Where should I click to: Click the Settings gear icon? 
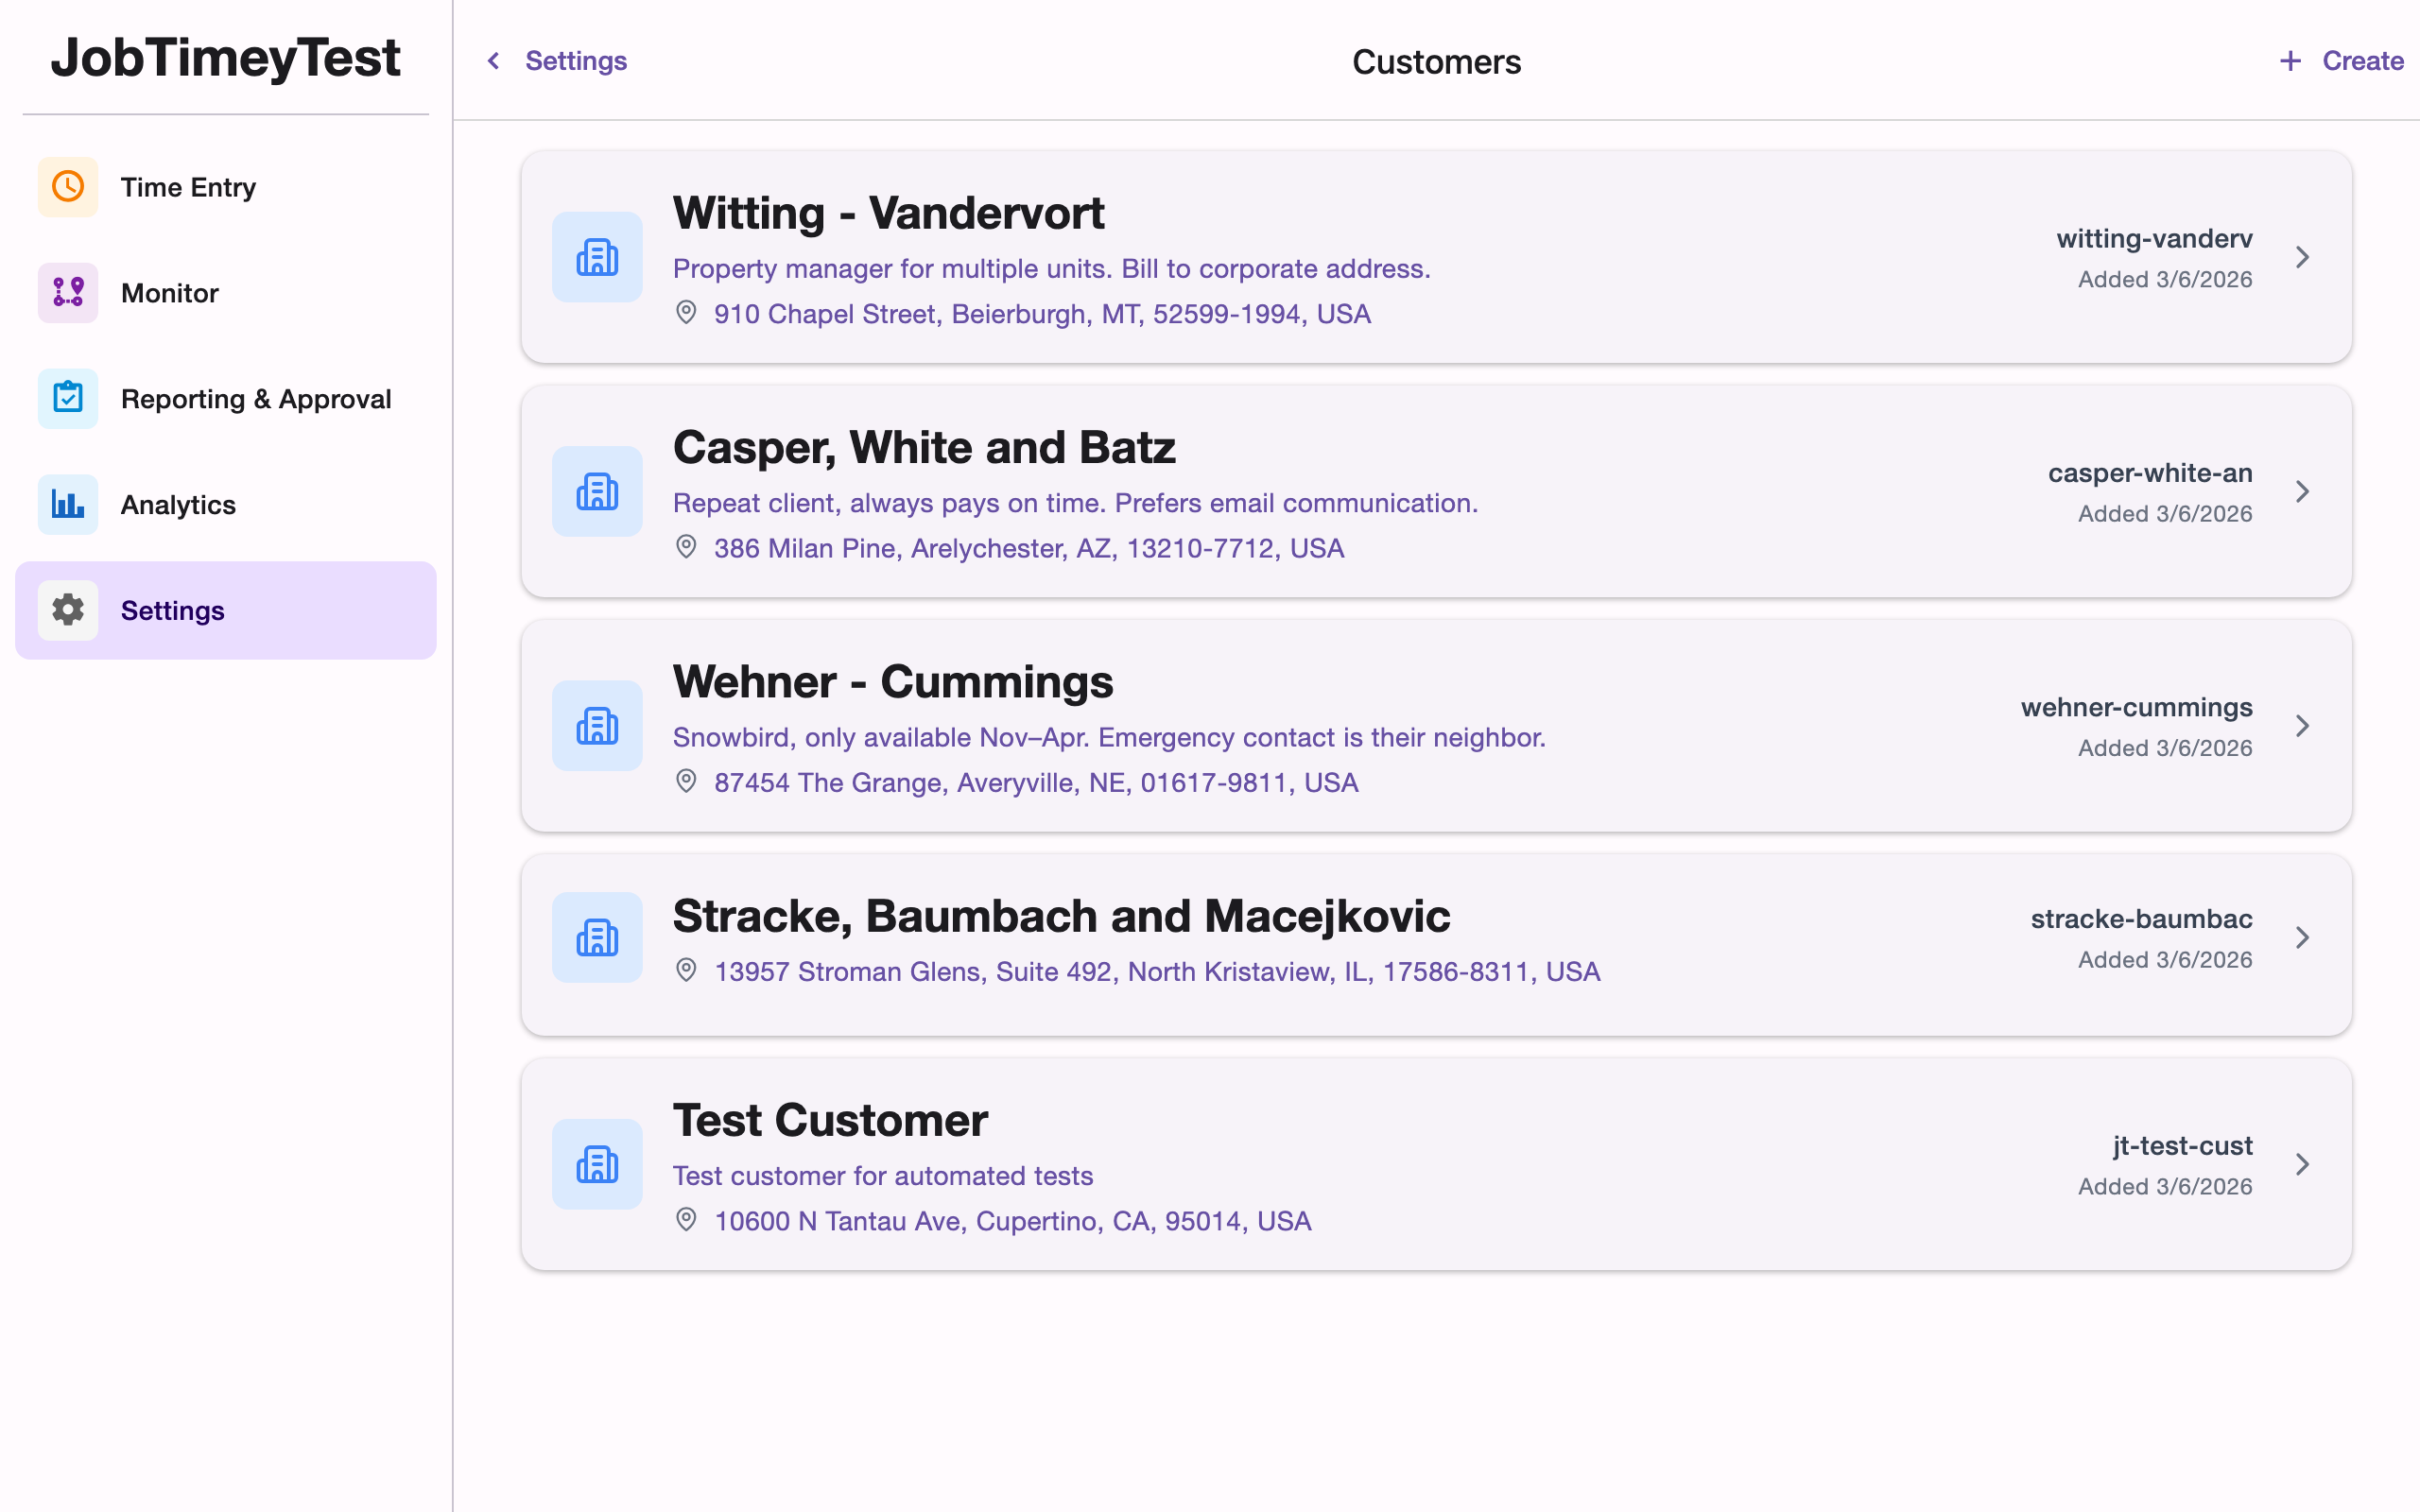coord(67,610)
